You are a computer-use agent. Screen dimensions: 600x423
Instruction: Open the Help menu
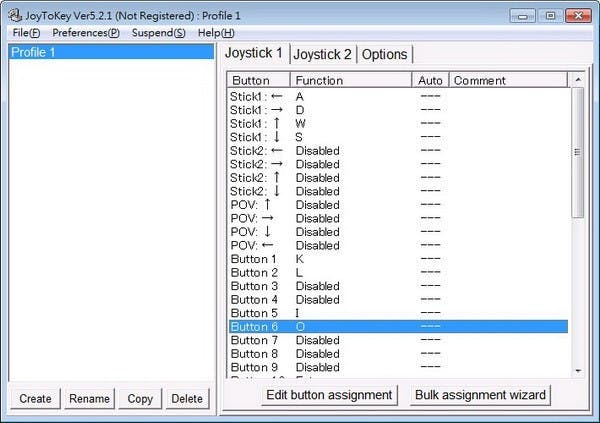(216, 33)
